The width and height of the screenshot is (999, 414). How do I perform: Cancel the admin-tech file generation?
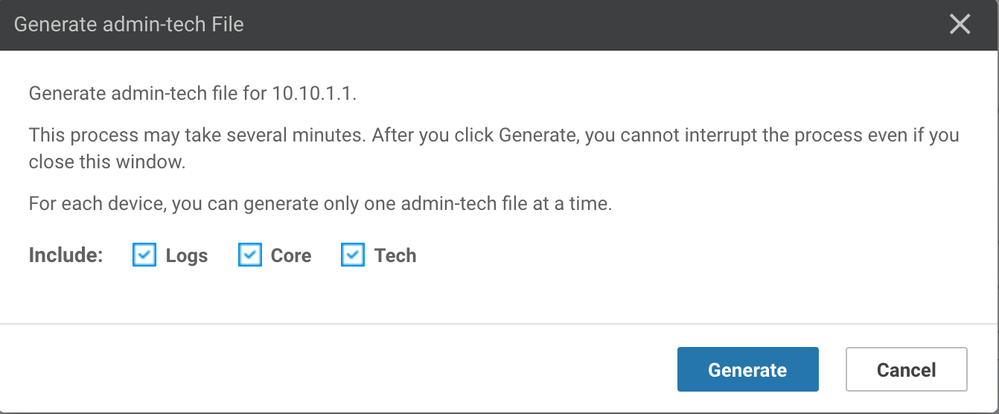907,369
